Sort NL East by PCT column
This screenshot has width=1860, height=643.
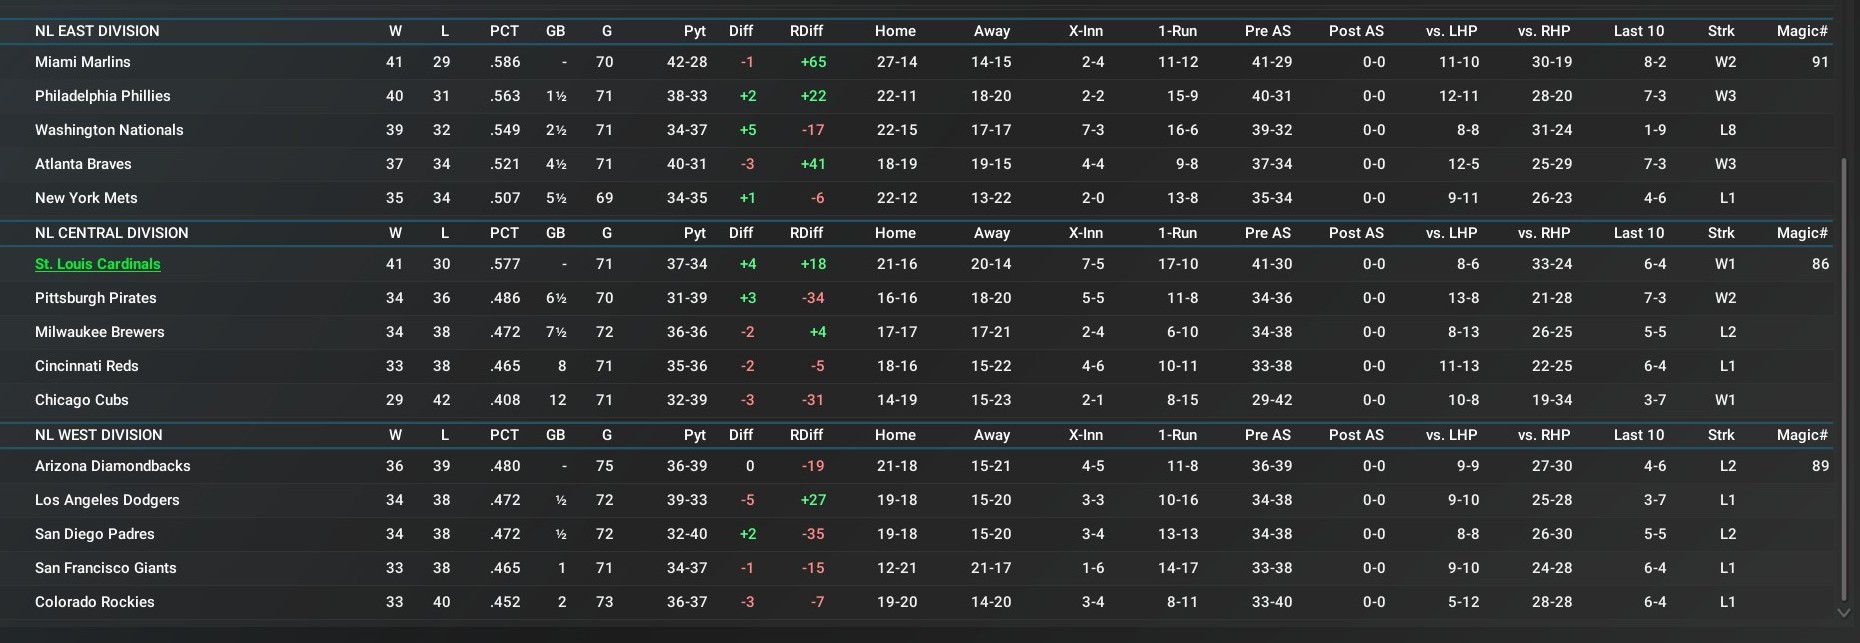(x=504, y=31)
